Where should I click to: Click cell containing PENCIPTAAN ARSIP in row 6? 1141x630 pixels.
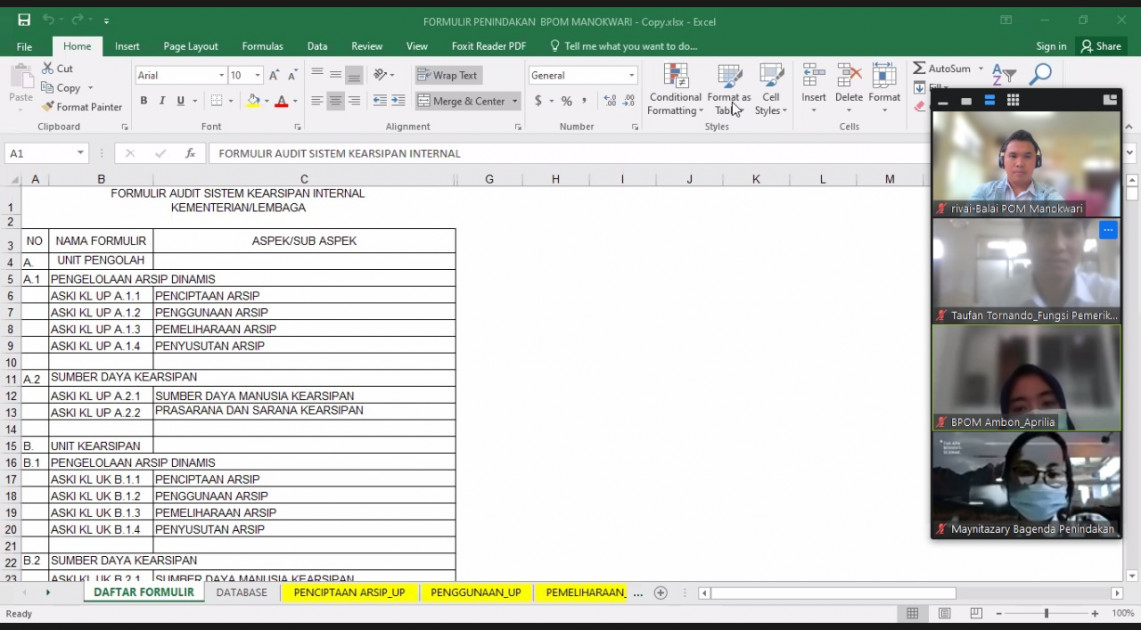click(x=304, y=296)
